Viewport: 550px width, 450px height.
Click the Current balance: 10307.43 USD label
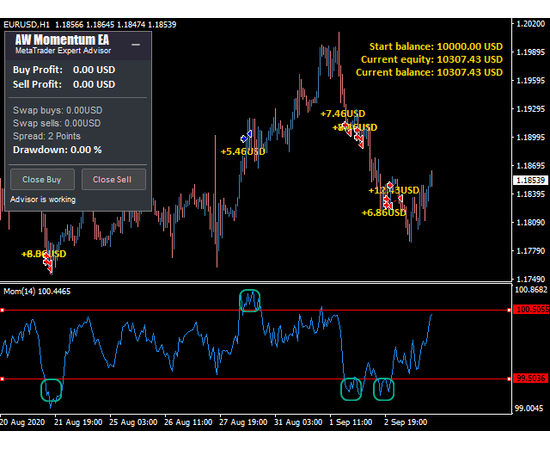pos(429,73)
